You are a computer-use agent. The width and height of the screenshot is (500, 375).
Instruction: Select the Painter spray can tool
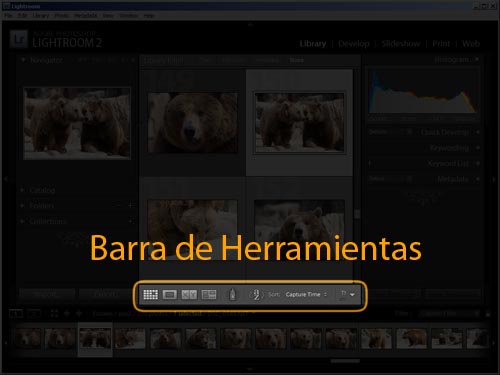[x=232, y=295]
